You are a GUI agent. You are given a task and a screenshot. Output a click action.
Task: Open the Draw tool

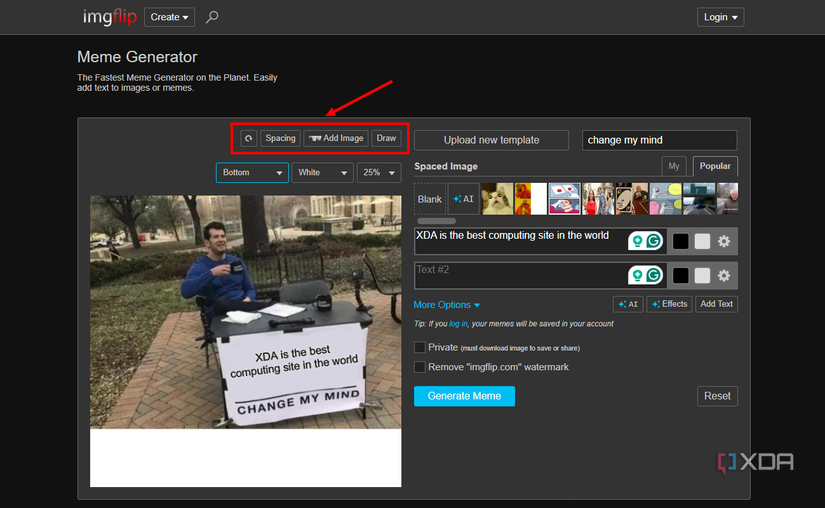click(386, 138)
